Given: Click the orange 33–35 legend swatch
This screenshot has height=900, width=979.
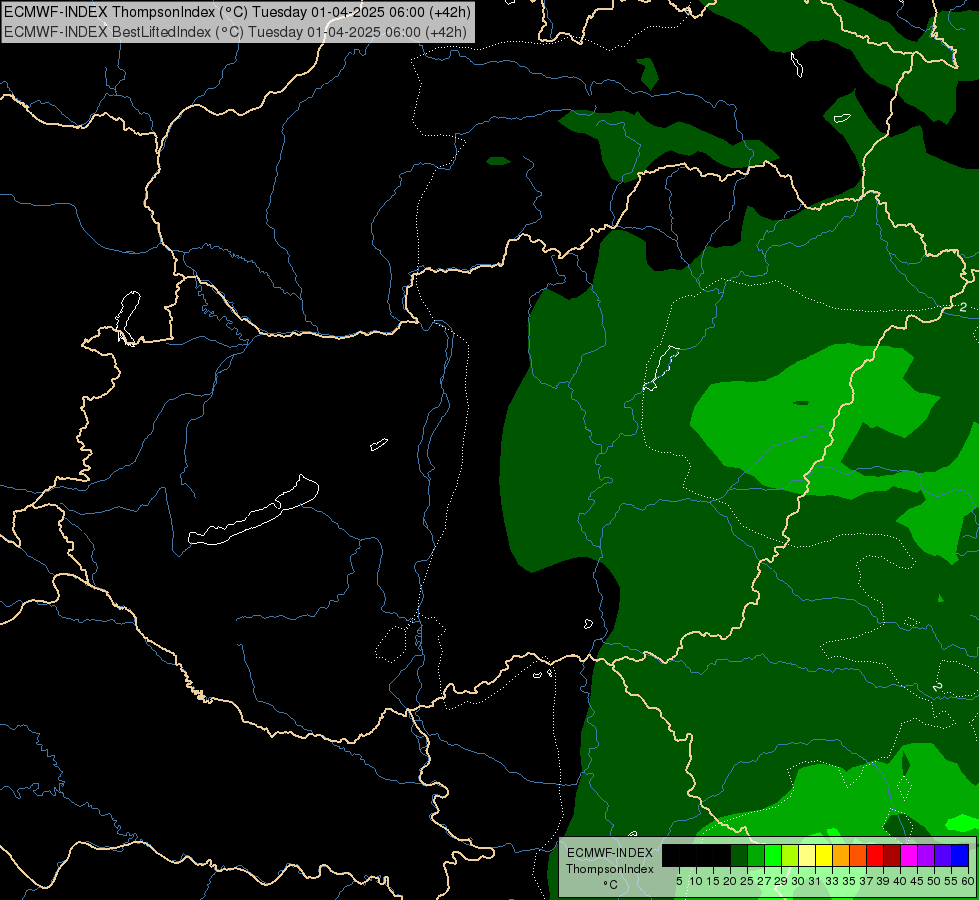Looking at the screenshot, I should coord(841,855).
